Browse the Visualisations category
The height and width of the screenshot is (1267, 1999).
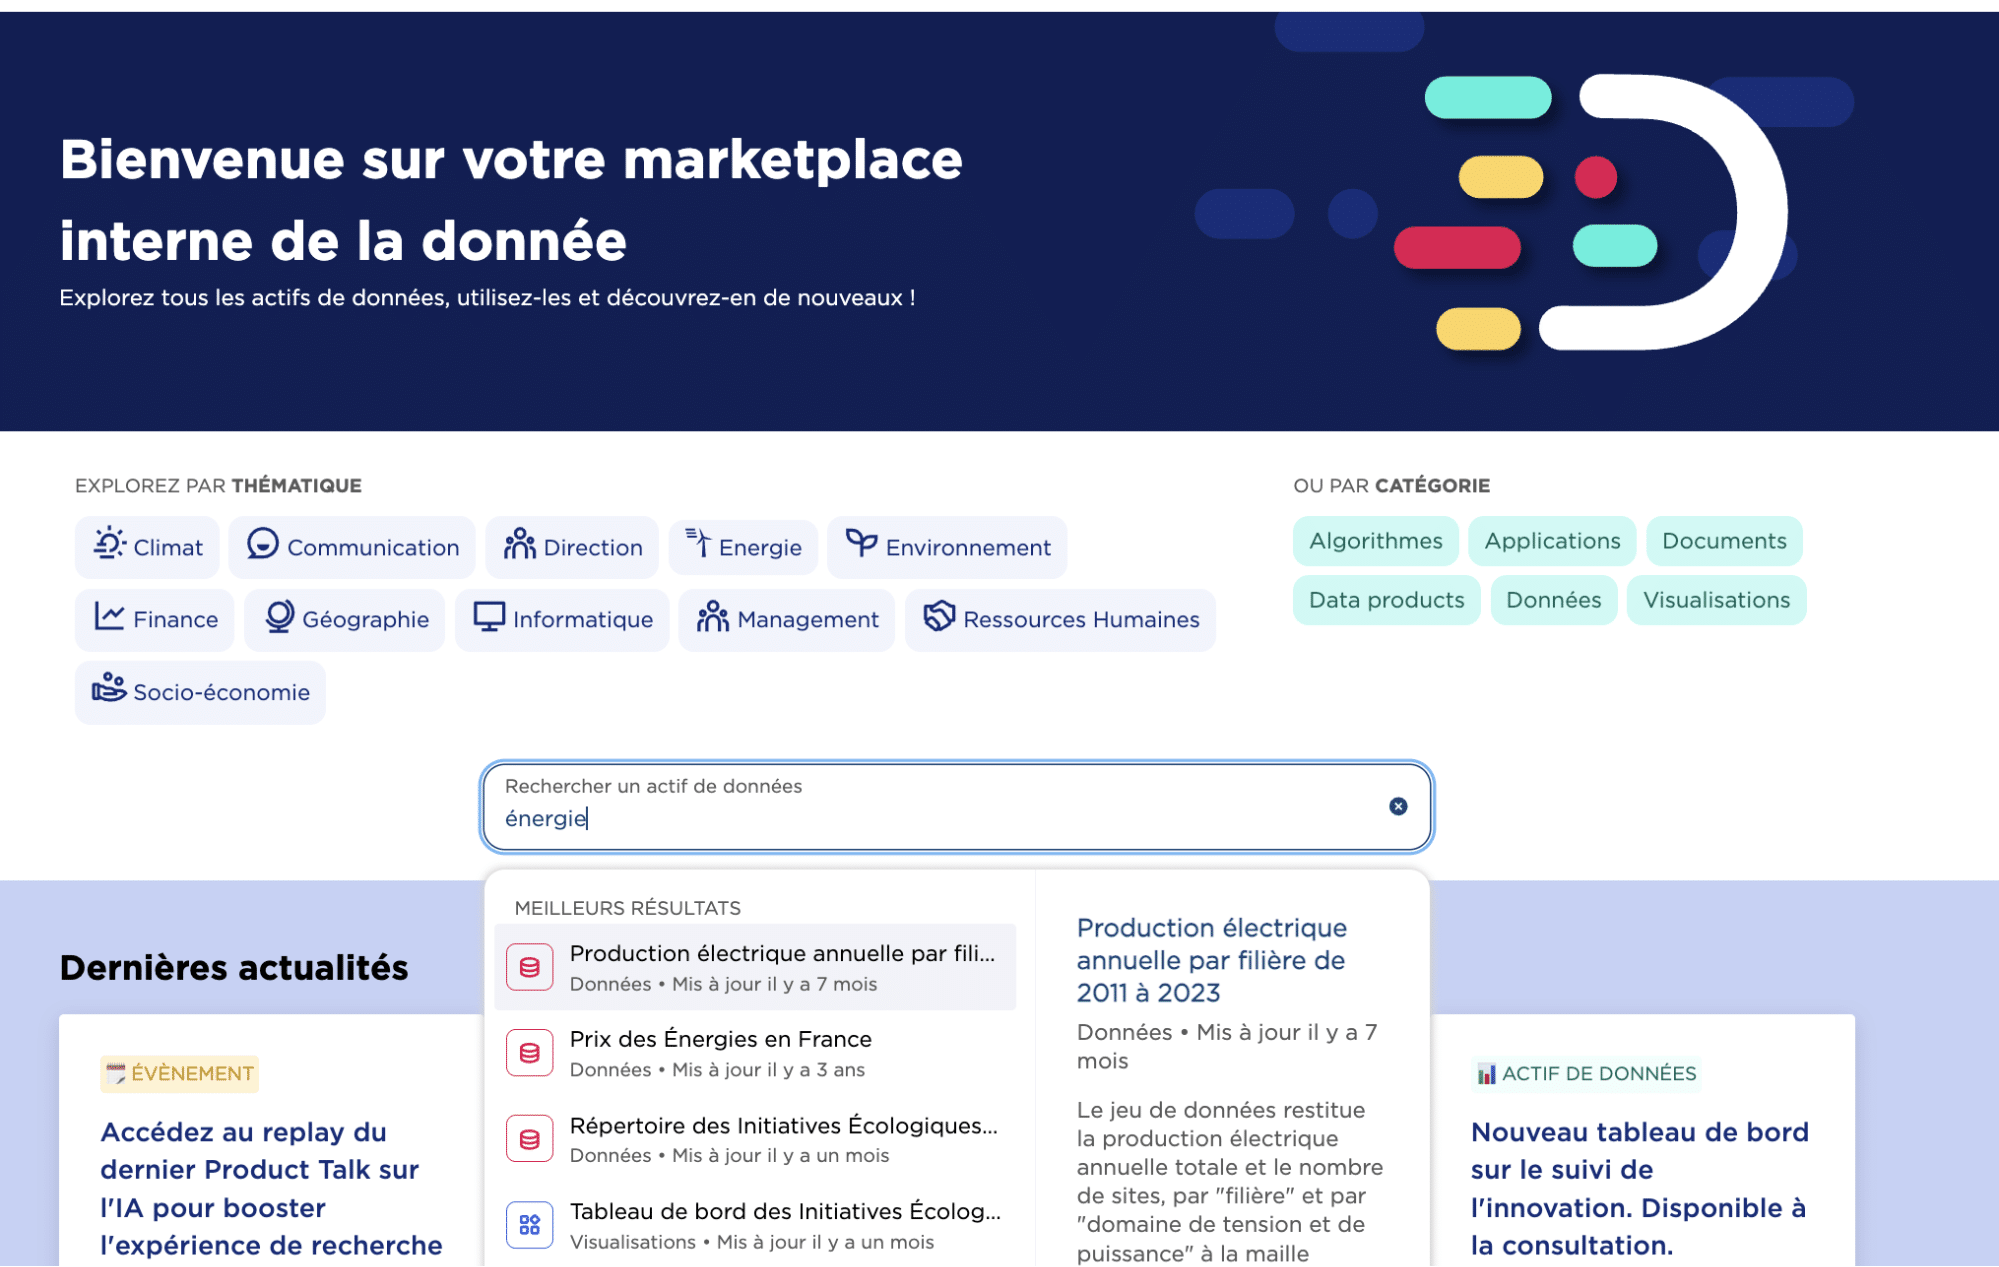coord(1715,600)
